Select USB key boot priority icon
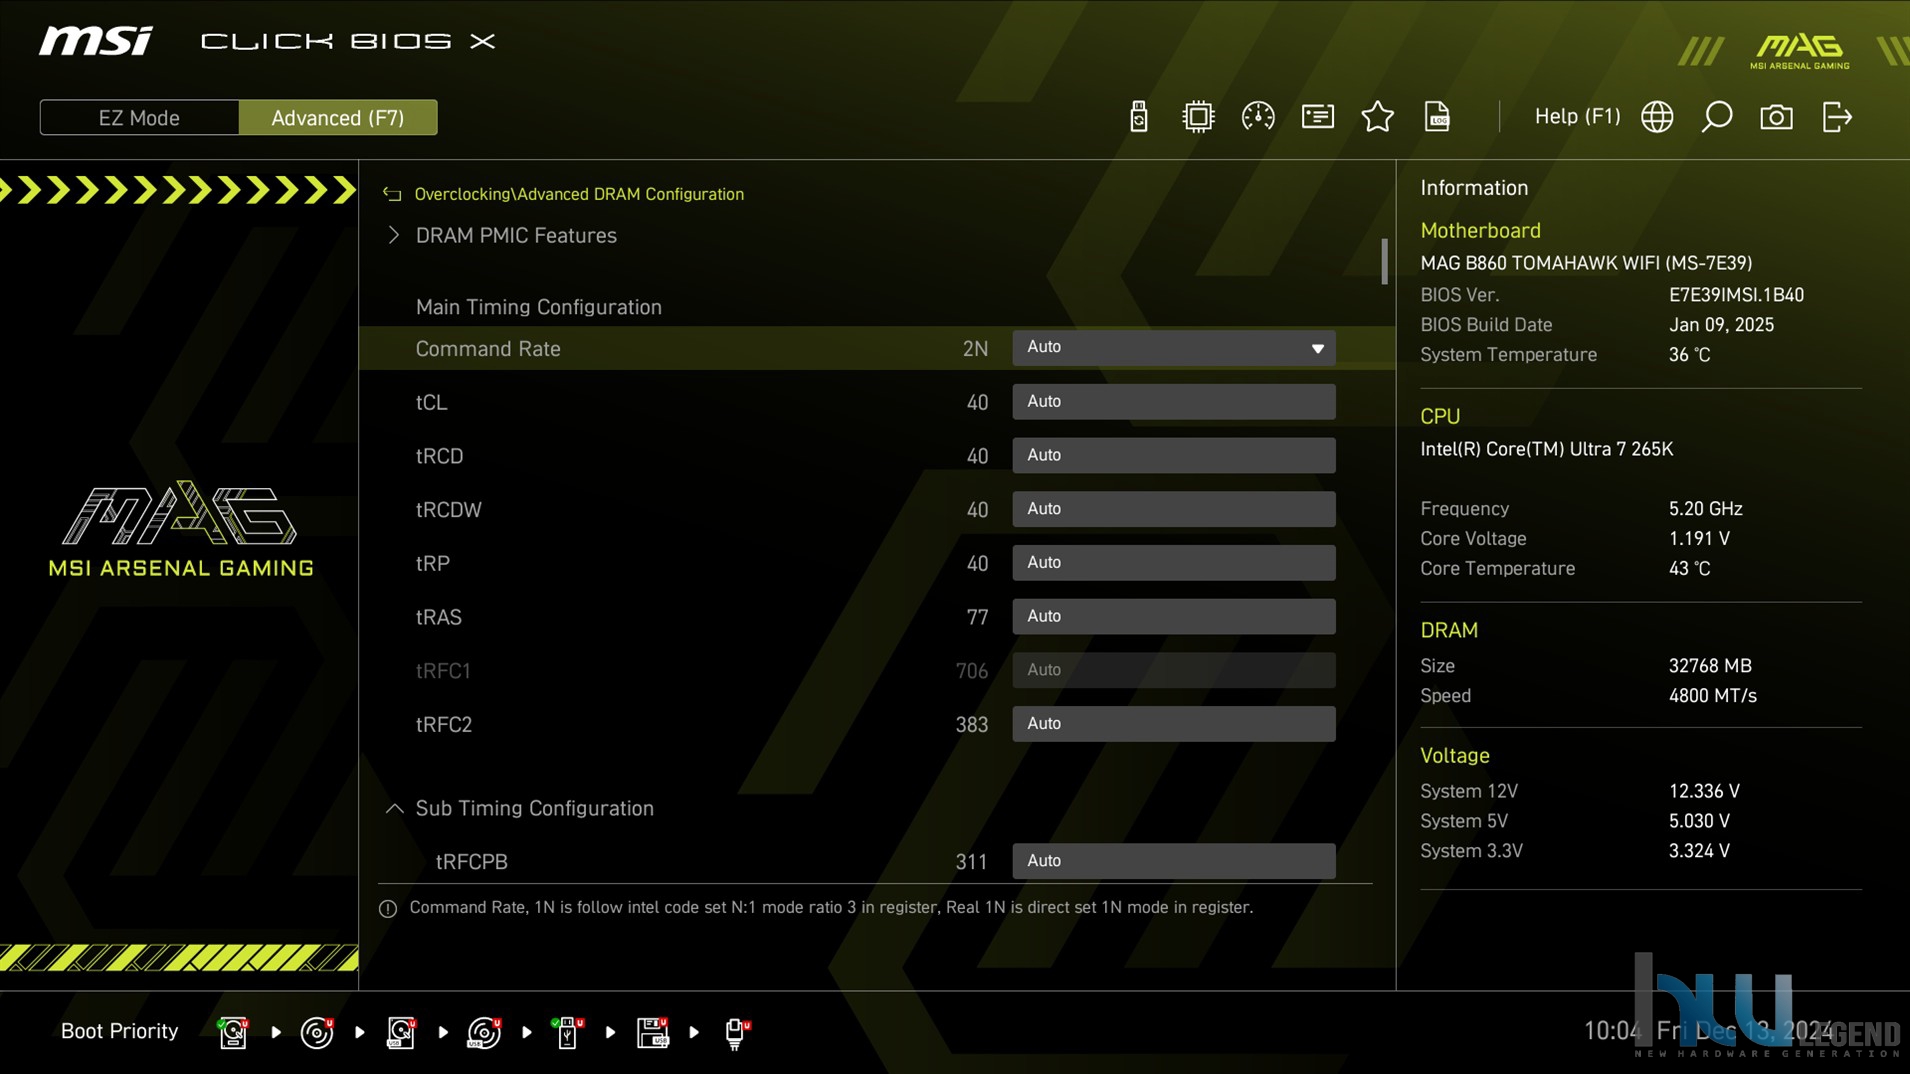The width and height of the screenshot is (1910, 1074). 568,1032
